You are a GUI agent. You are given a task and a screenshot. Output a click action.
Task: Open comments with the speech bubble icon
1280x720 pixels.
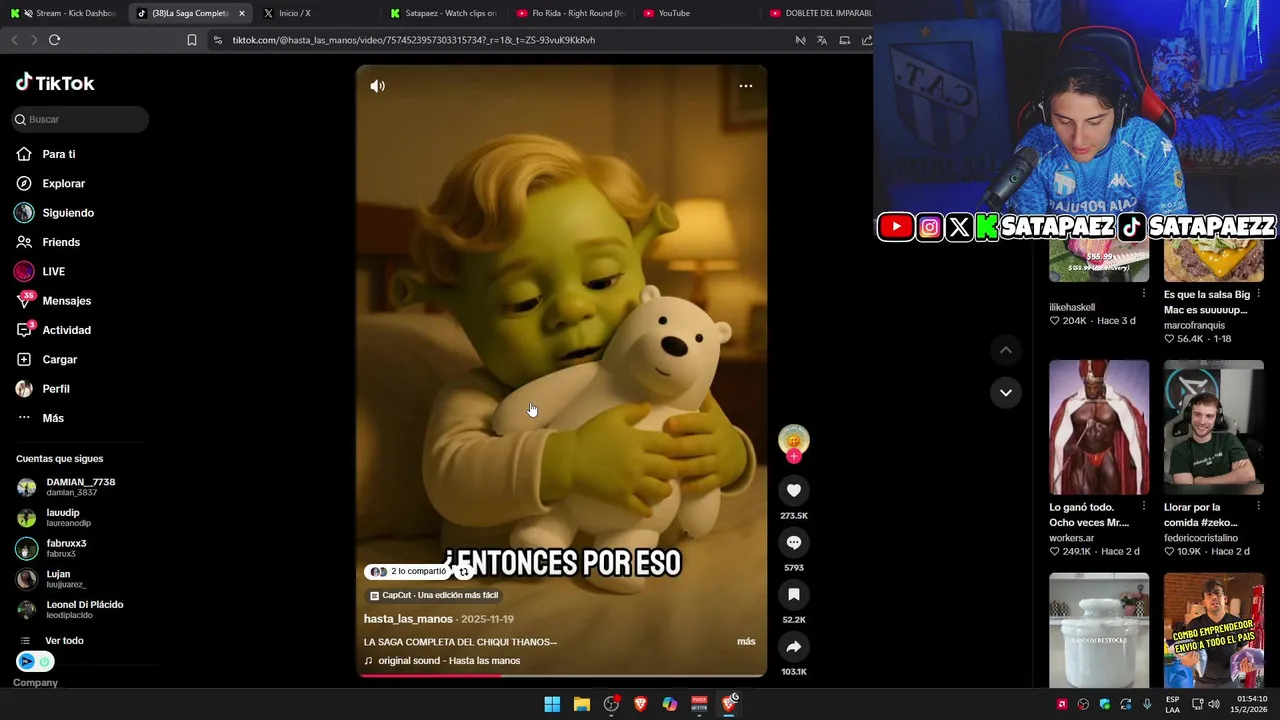794,542
